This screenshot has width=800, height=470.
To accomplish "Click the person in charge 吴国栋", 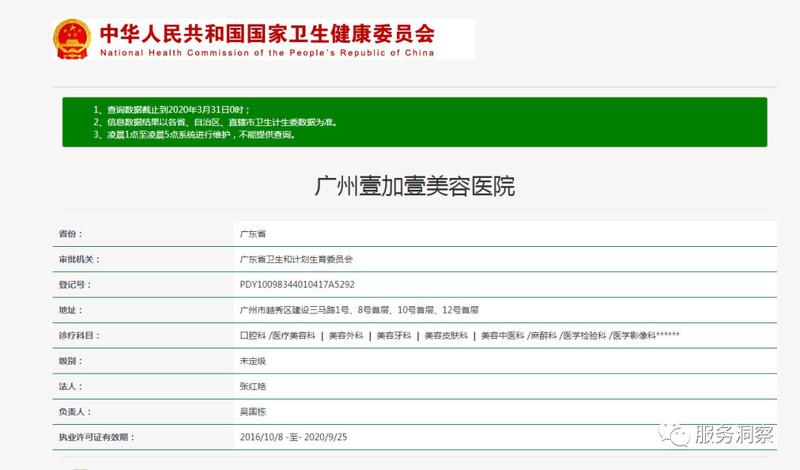I will (252, 411).
